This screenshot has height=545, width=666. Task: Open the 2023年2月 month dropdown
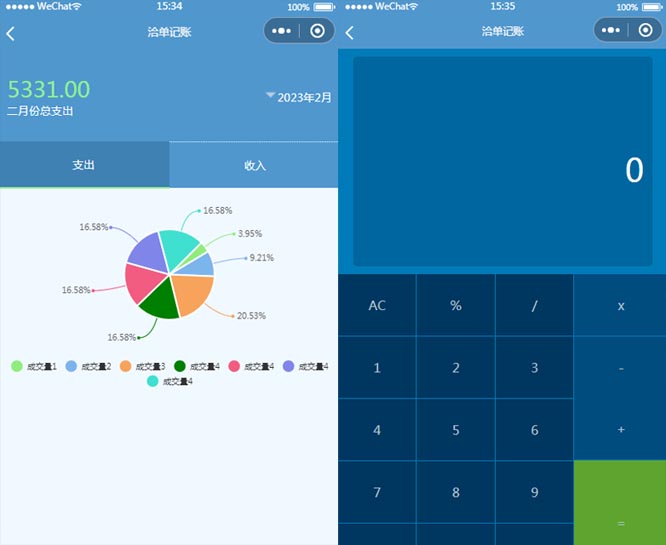299,97
